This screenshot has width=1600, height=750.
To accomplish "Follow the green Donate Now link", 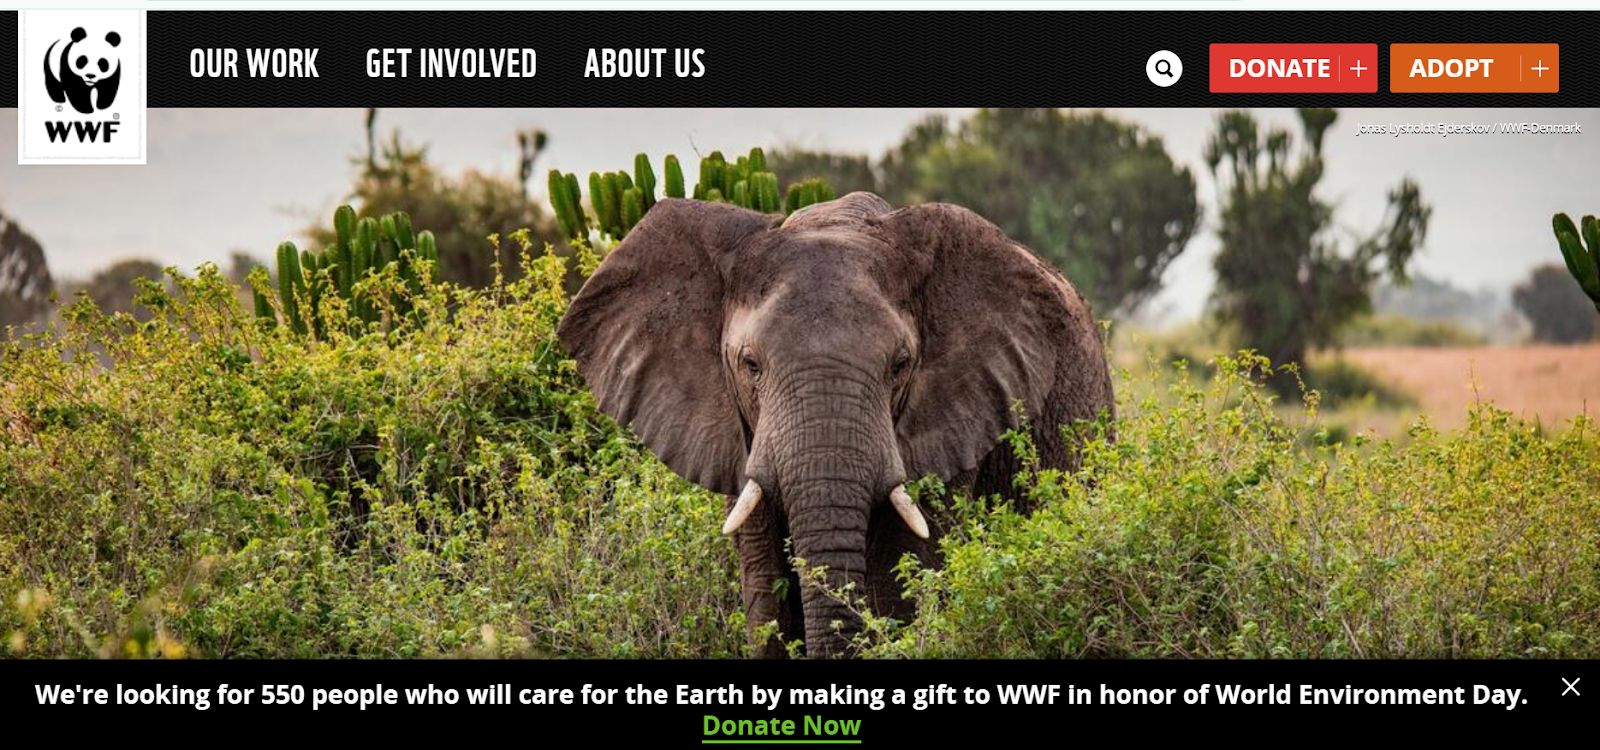I will coord(781,726).
